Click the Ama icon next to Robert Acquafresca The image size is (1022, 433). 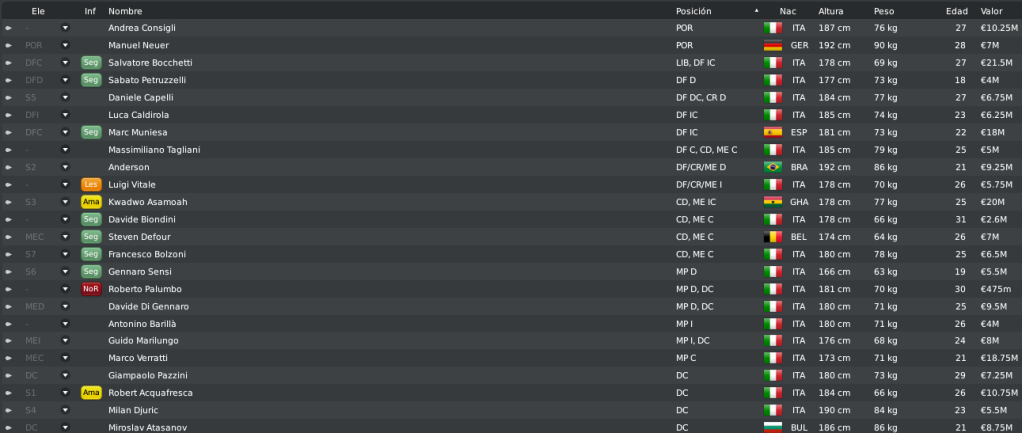91,393
